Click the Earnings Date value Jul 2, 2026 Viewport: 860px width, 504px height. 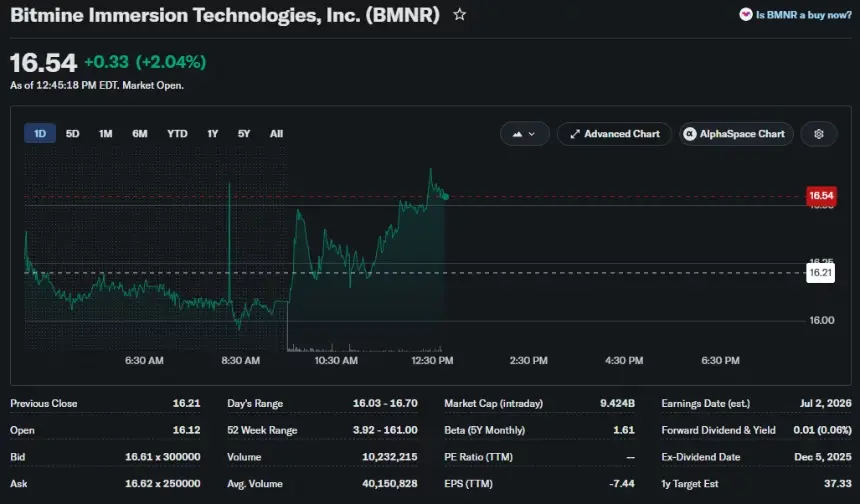(x=825, y=403)
